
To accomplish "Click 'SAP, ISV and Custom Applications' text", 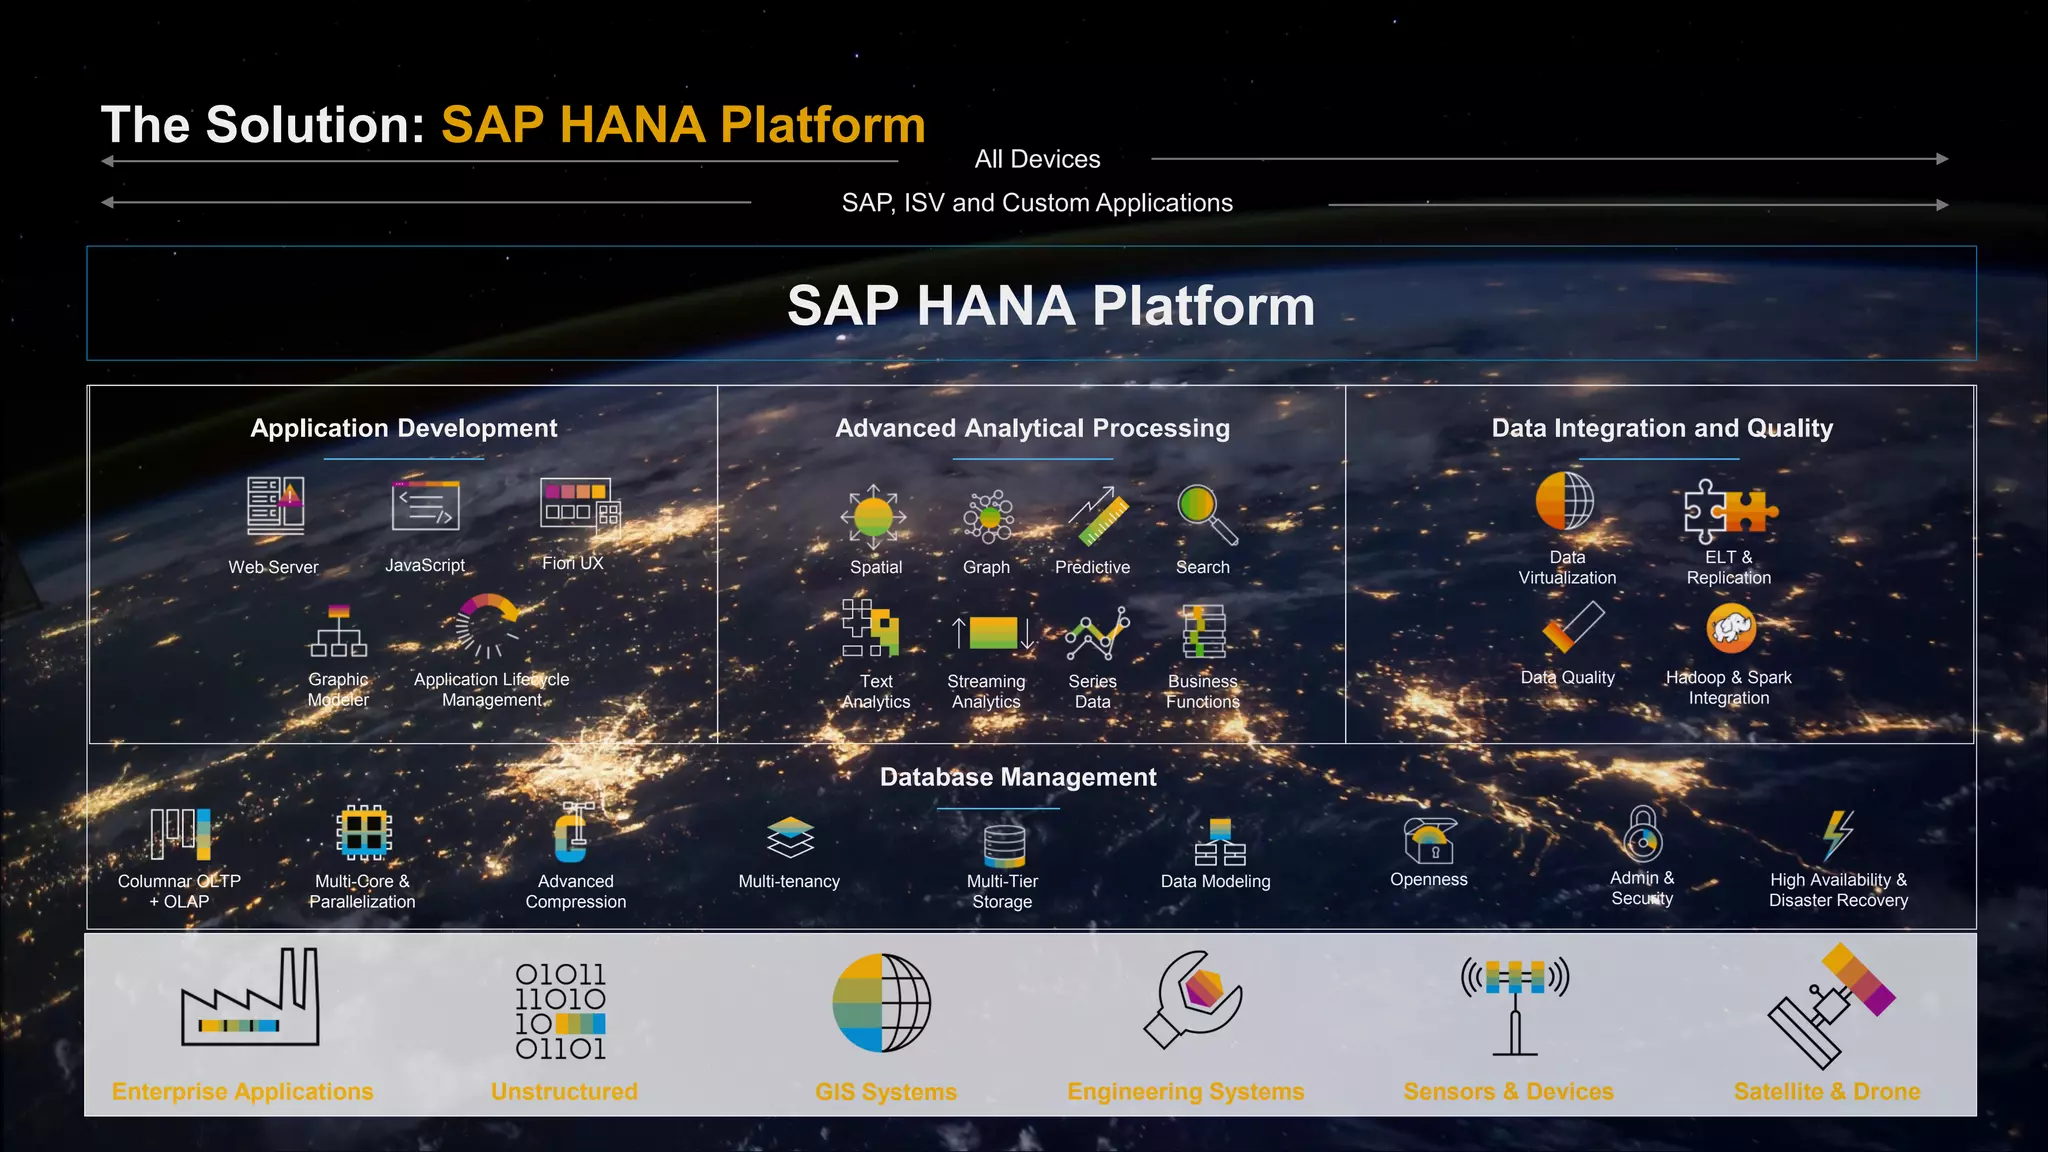I will point(1037,203).
